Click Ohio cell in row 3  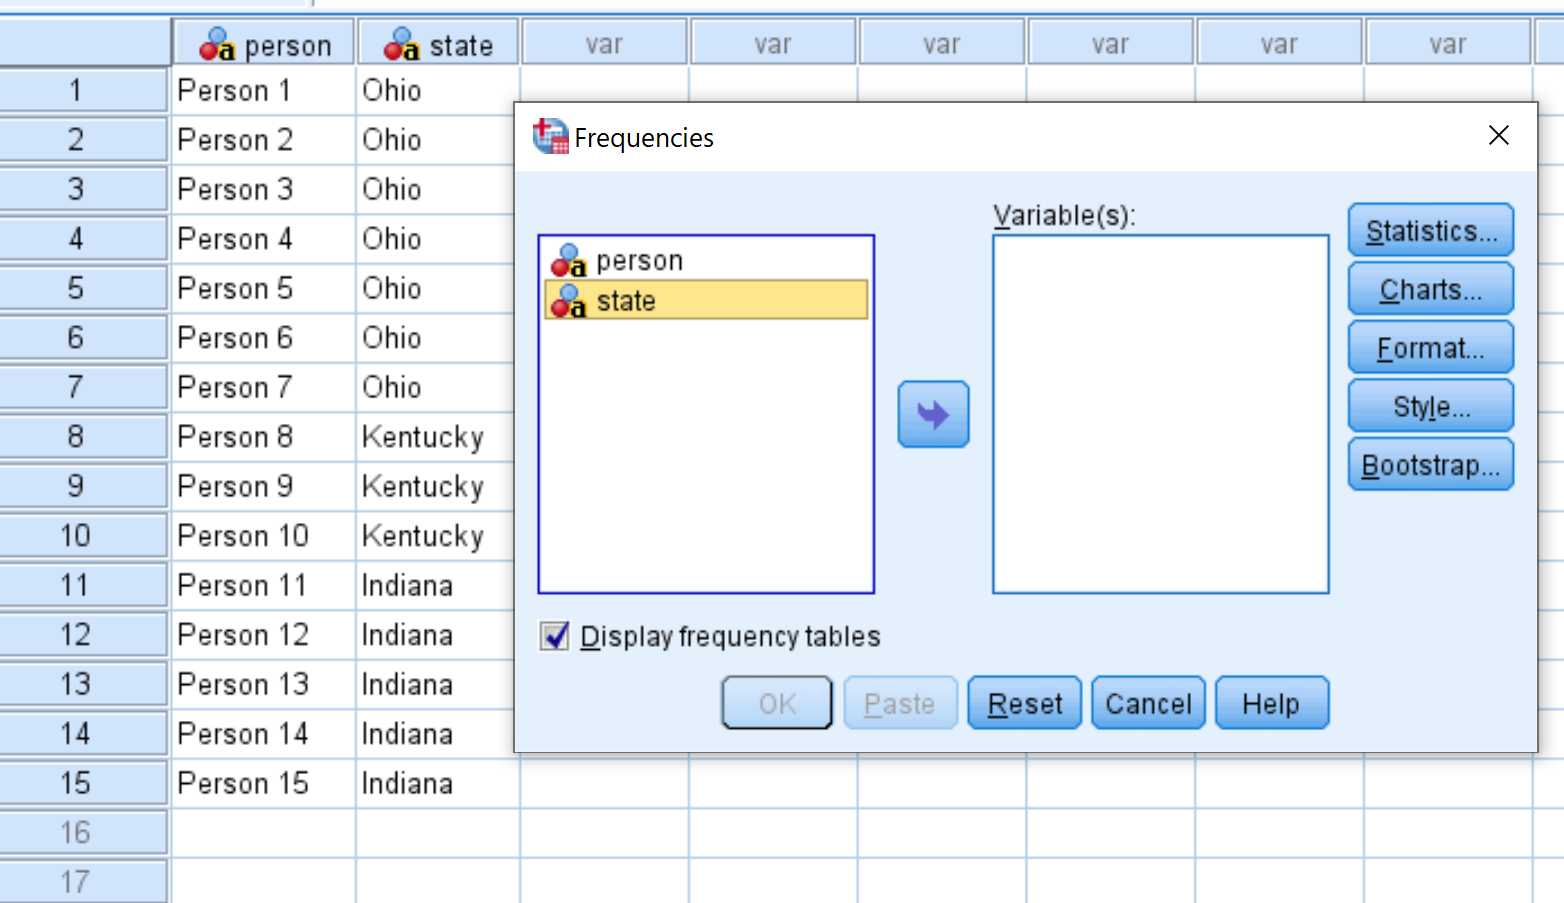click(x=436, y=189)
